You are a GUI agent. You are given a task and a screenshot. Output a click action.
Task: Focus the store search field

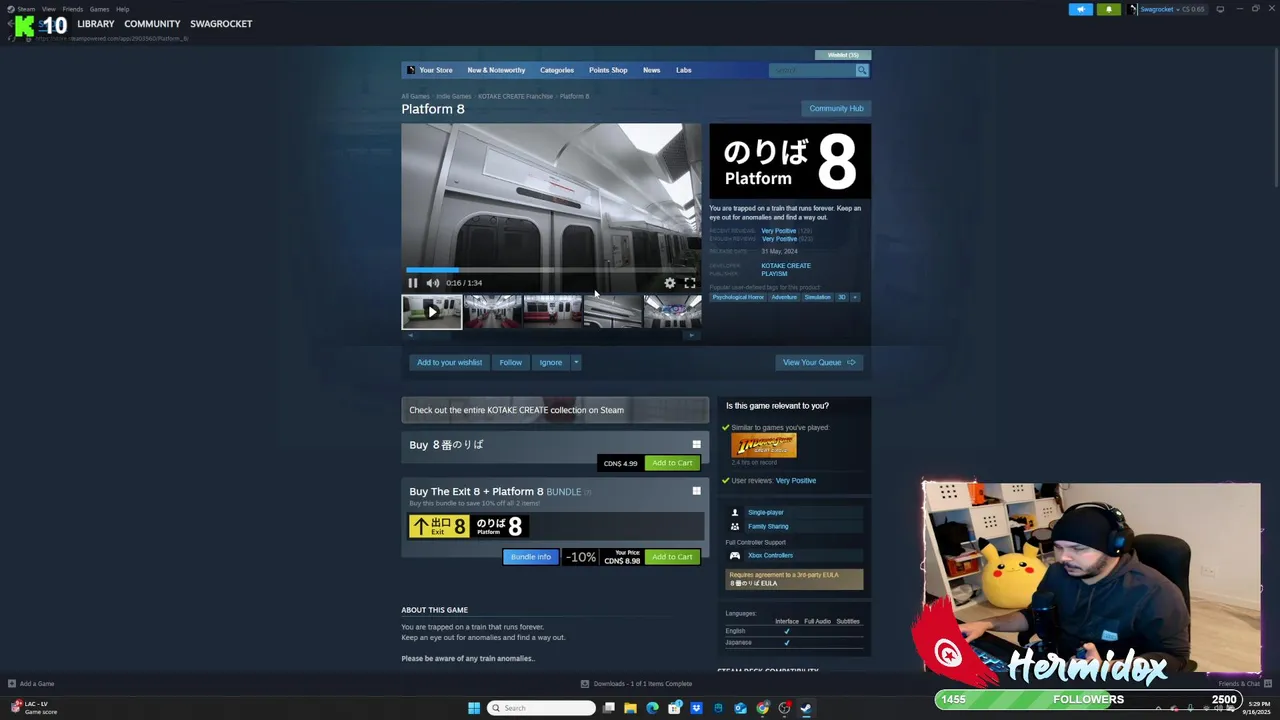pyautogui.click(x=811, y=70)
